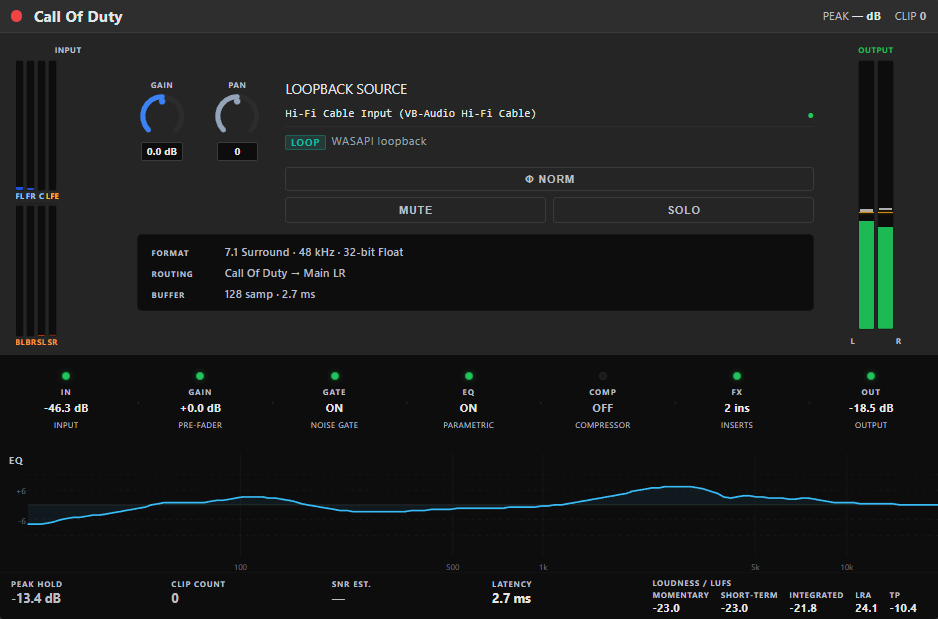Select the Hi-Fi Cable Input source field
Screen dimensions: 938x619
click(x=549, y=114)
